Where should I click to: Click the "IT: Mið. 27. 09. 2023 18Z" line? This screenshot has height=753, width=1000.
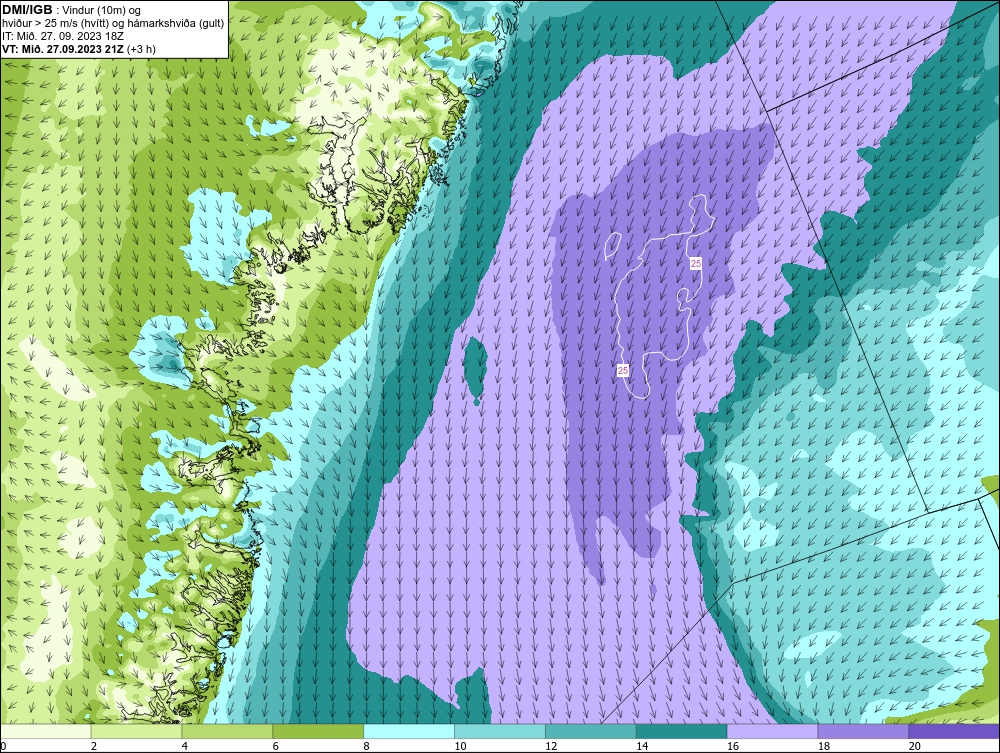tap(62, 36)
